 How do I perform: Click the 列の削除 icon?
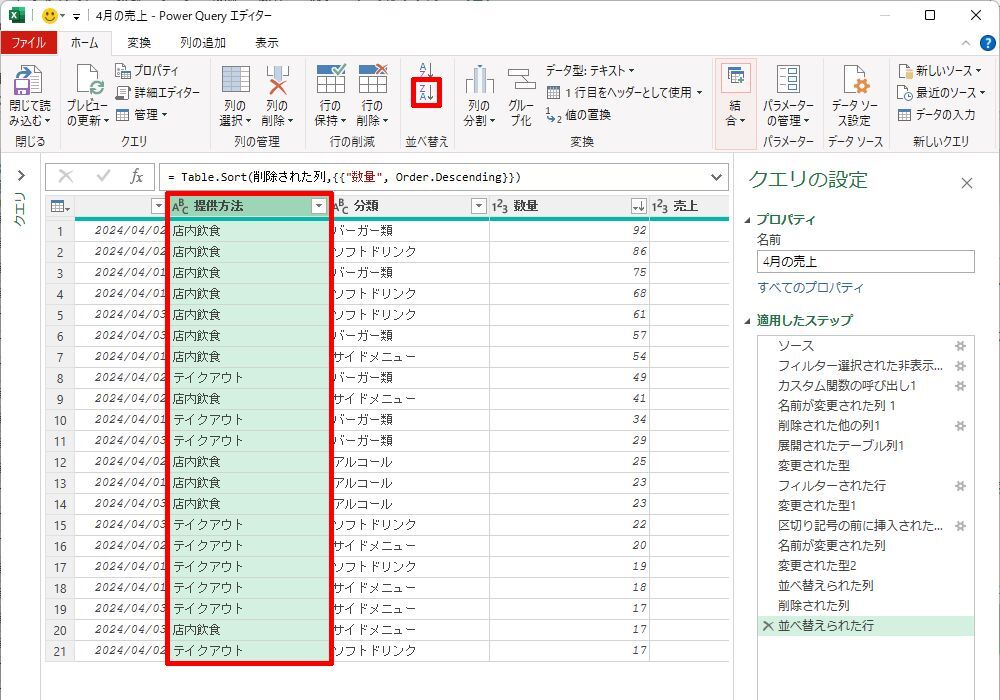click(277, 82)
